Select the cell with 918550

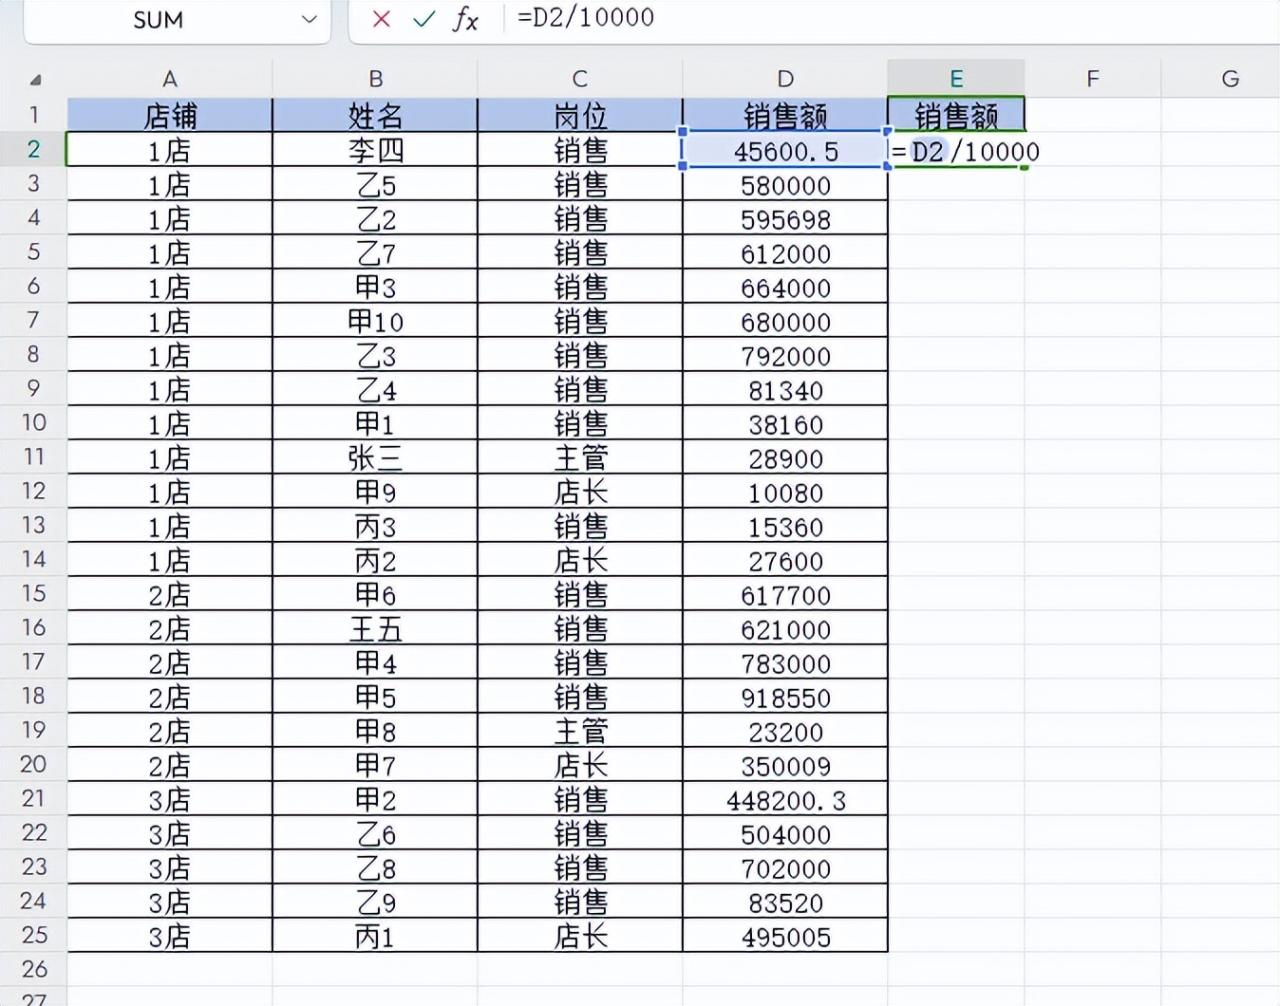pos(785,696)
